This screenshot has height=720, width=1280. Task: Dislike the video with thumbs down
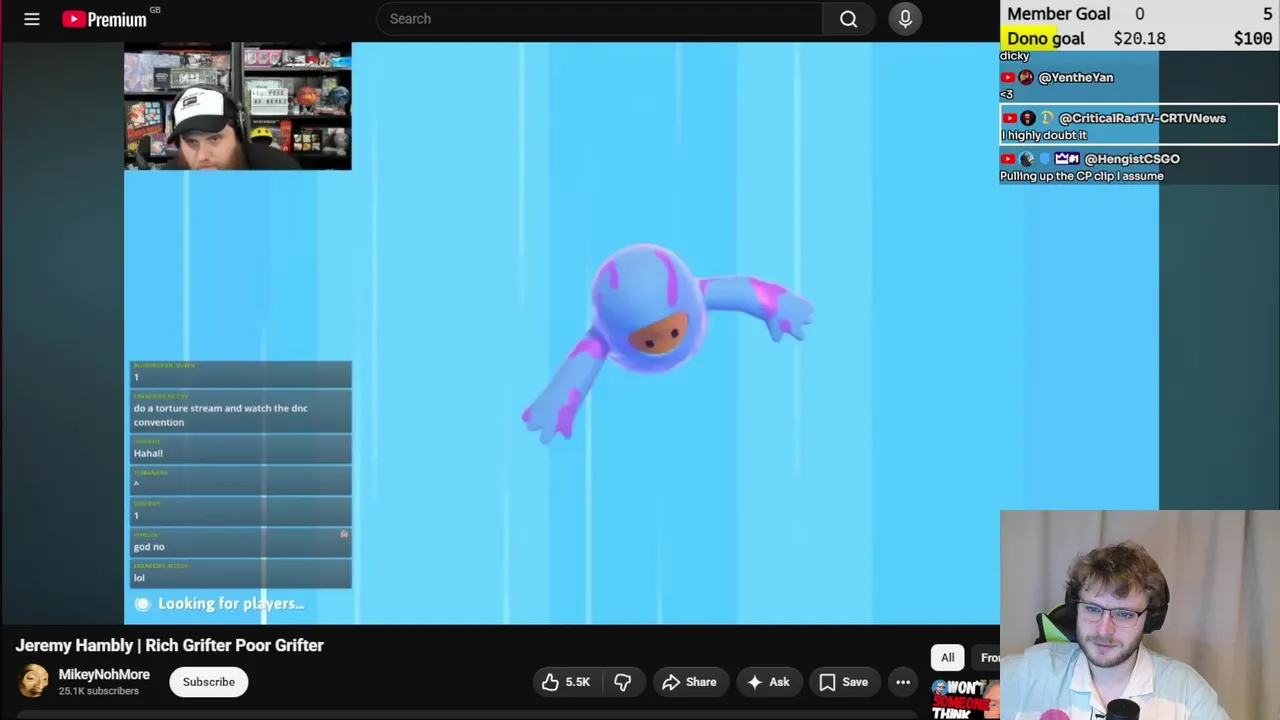[622, 682]
